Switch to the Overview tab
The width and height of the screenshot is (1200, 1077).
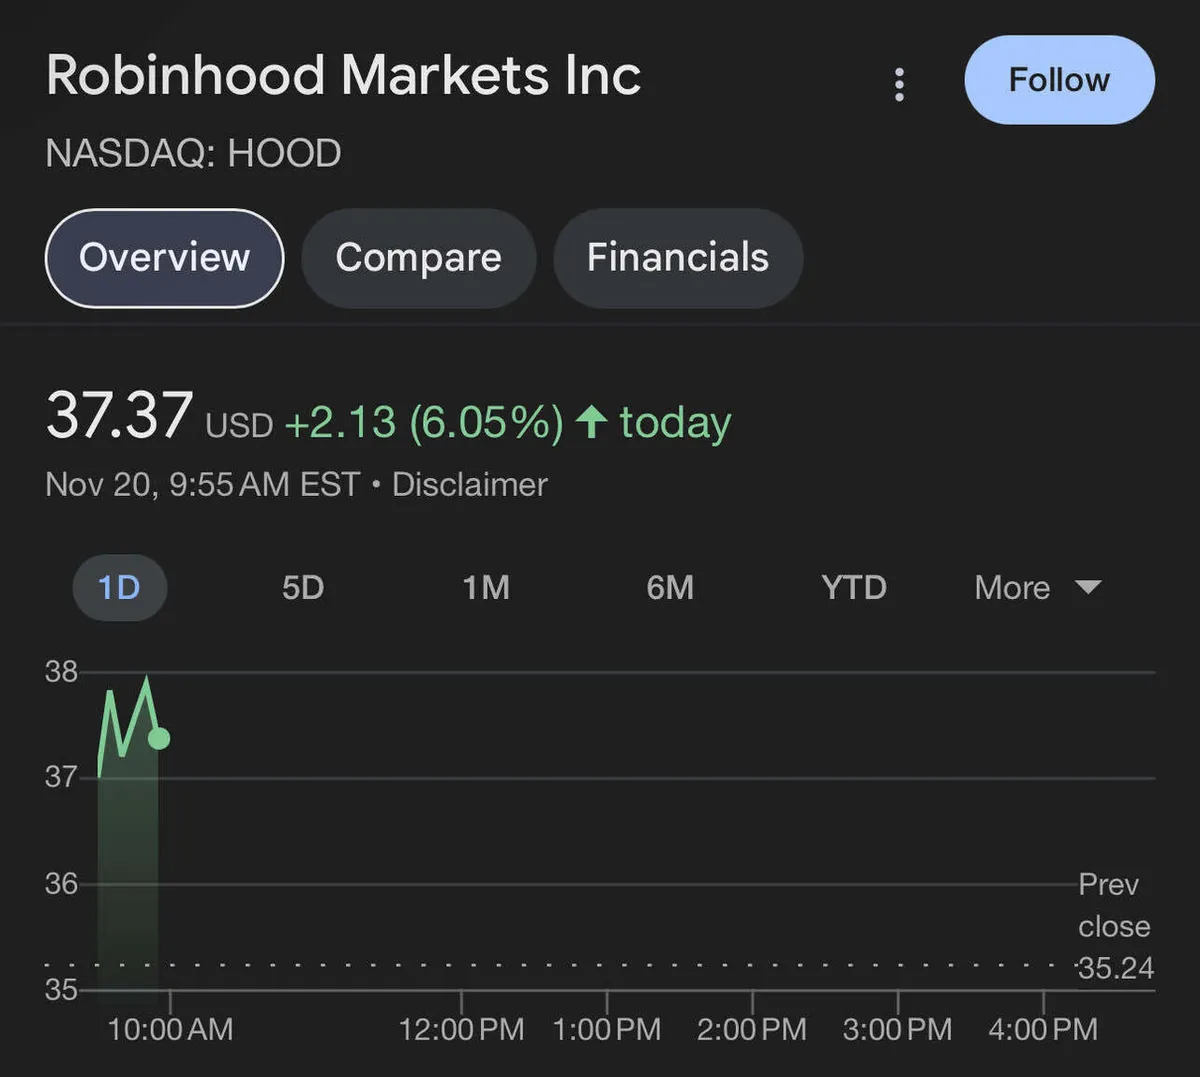coord(165,258)
